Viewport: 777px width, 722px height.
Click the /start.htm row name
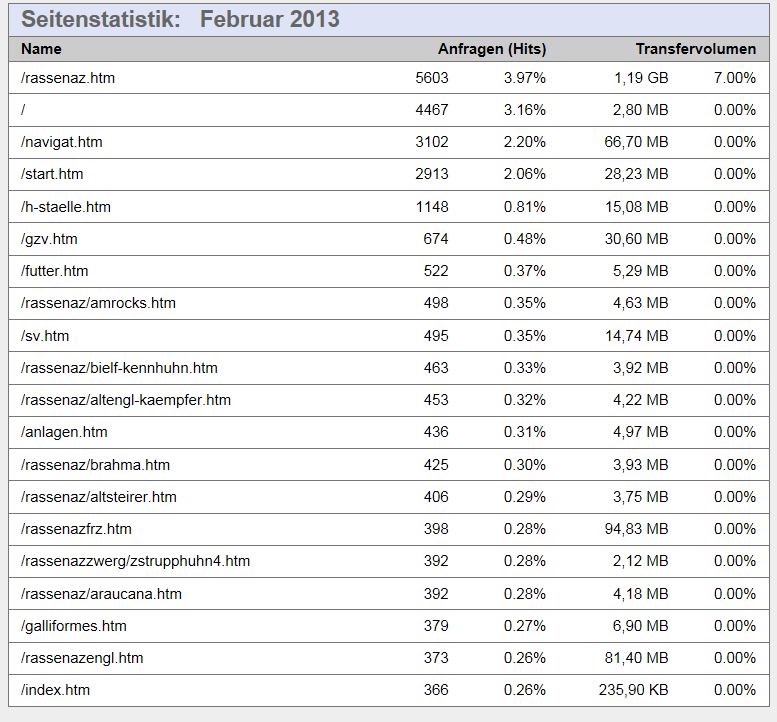click(x=52, y=174)
